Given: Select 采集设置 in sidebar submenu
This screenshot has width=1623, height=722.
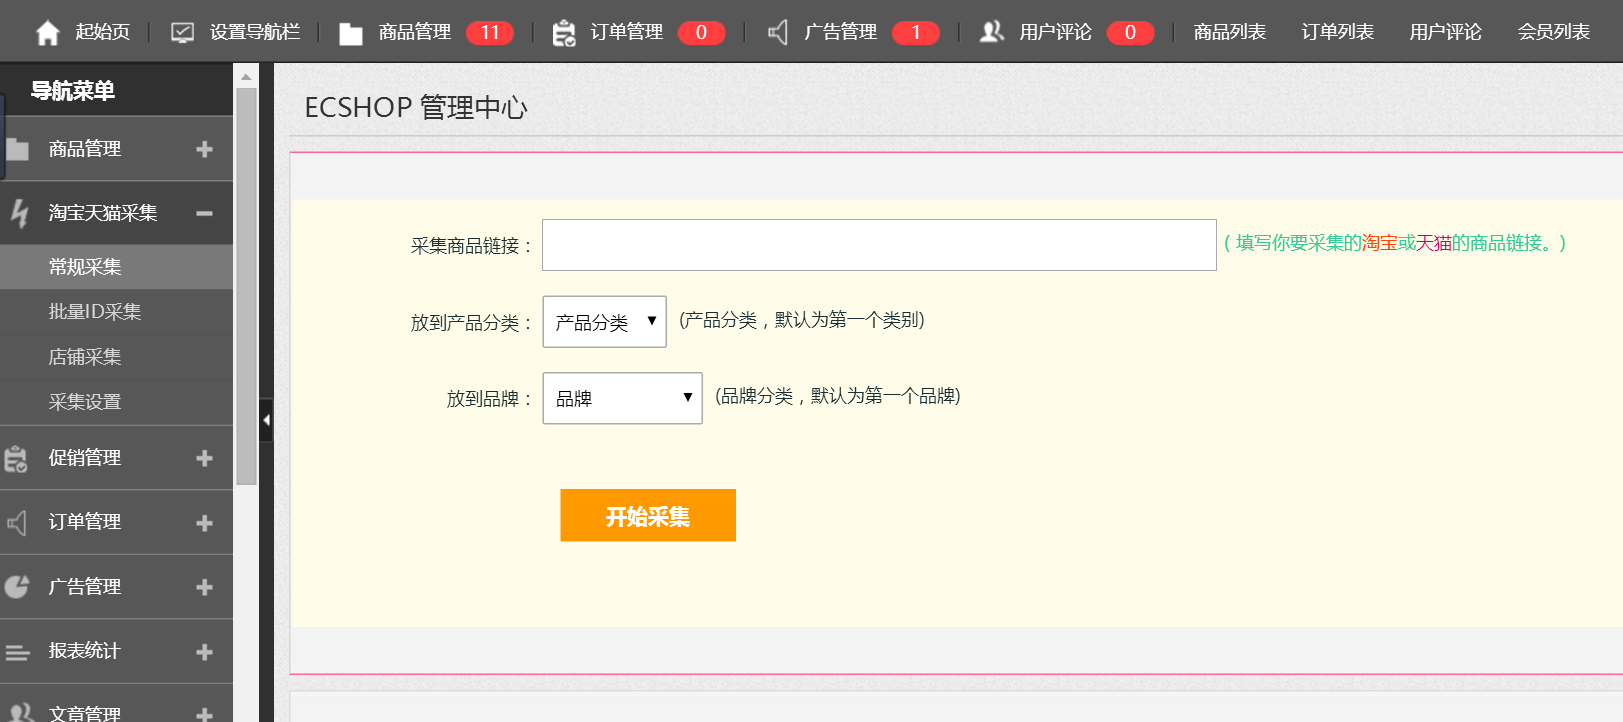Looking at the screenshot, I should tap(116, 402).
